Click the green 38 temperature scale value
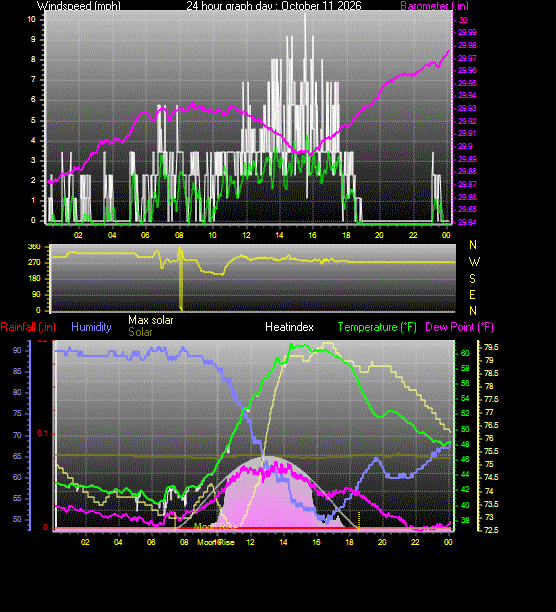556x612 pixels. click(x=465, y=520)
